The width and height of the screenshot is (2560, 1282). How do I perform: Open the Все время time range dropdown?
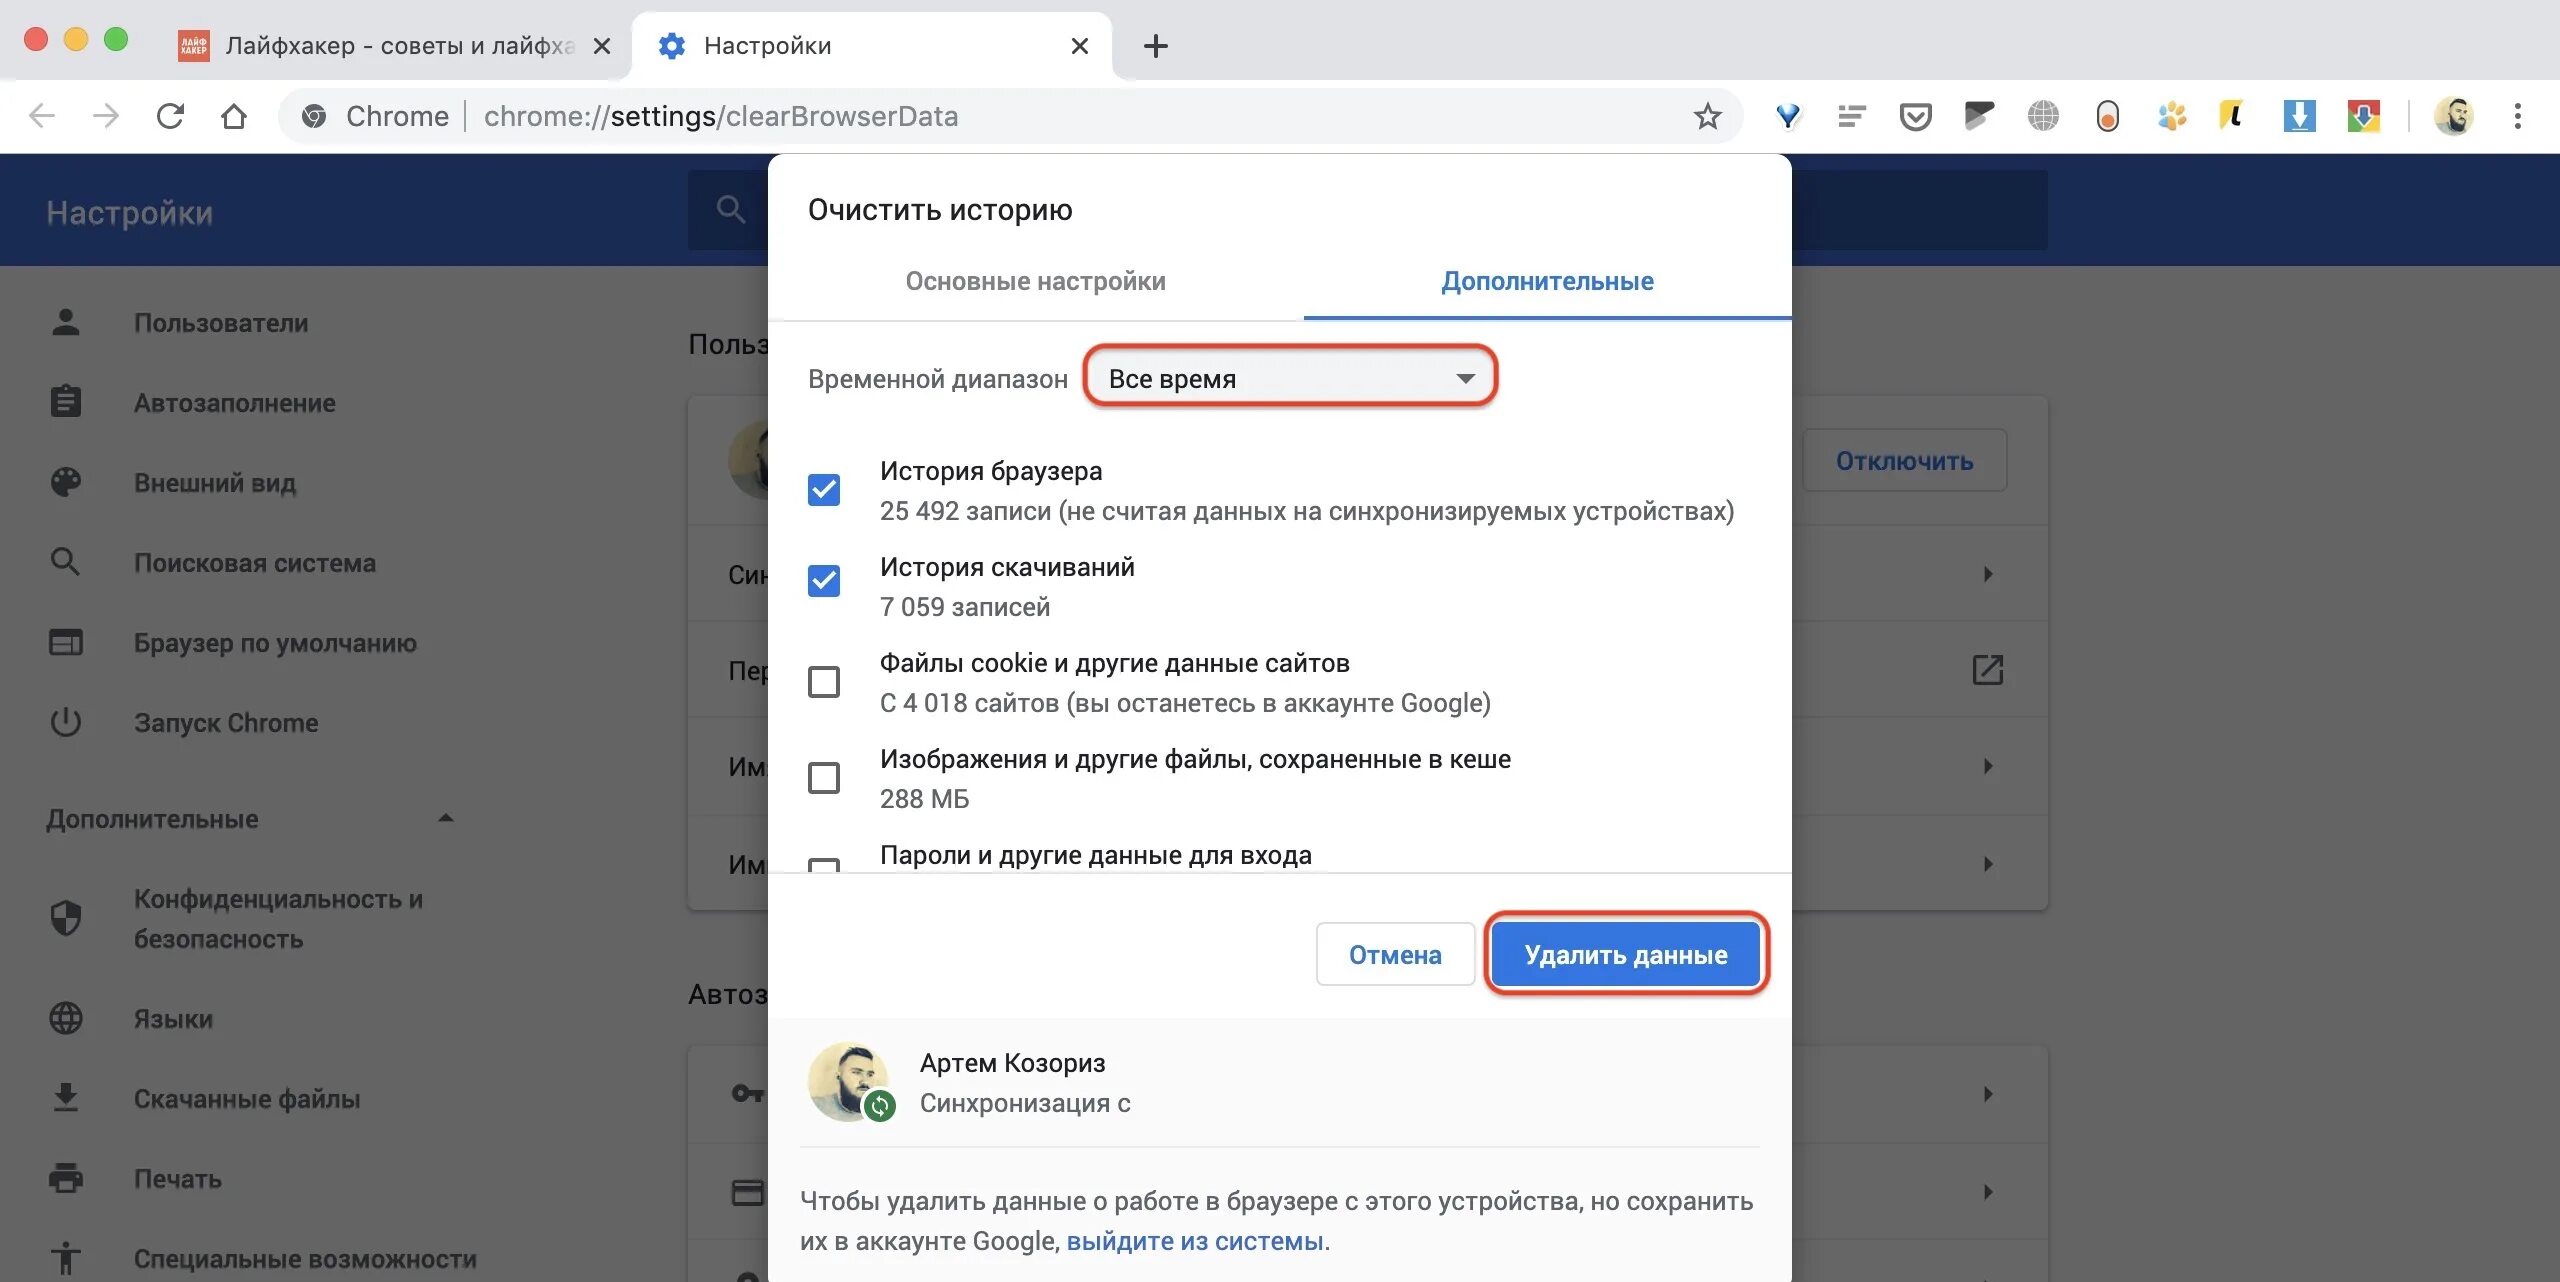click(x=1290, y=379)
